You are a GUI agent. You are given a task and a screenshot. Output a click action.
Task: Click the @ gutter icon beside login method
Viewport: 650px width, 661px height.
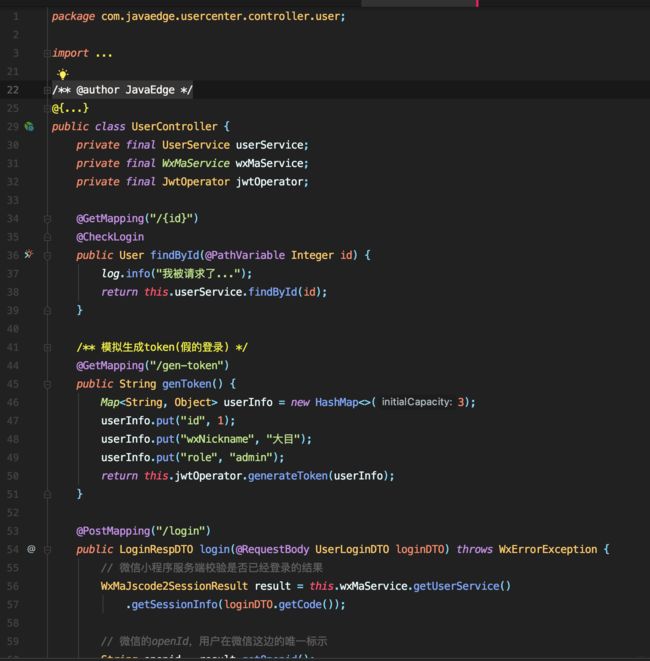(x=31, y=549)
